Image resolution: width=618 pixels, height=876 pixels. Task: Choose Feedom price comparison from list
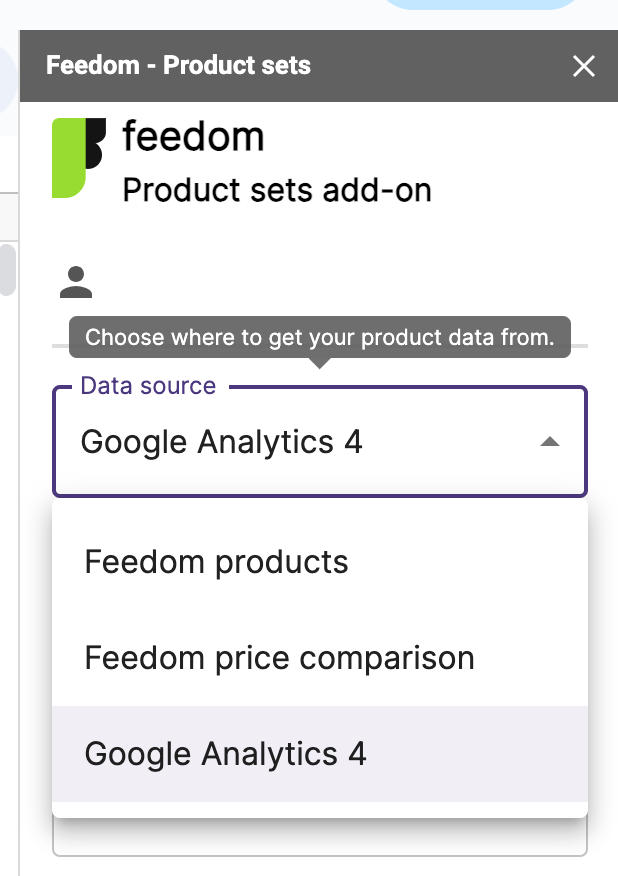[x=320, y=658]
